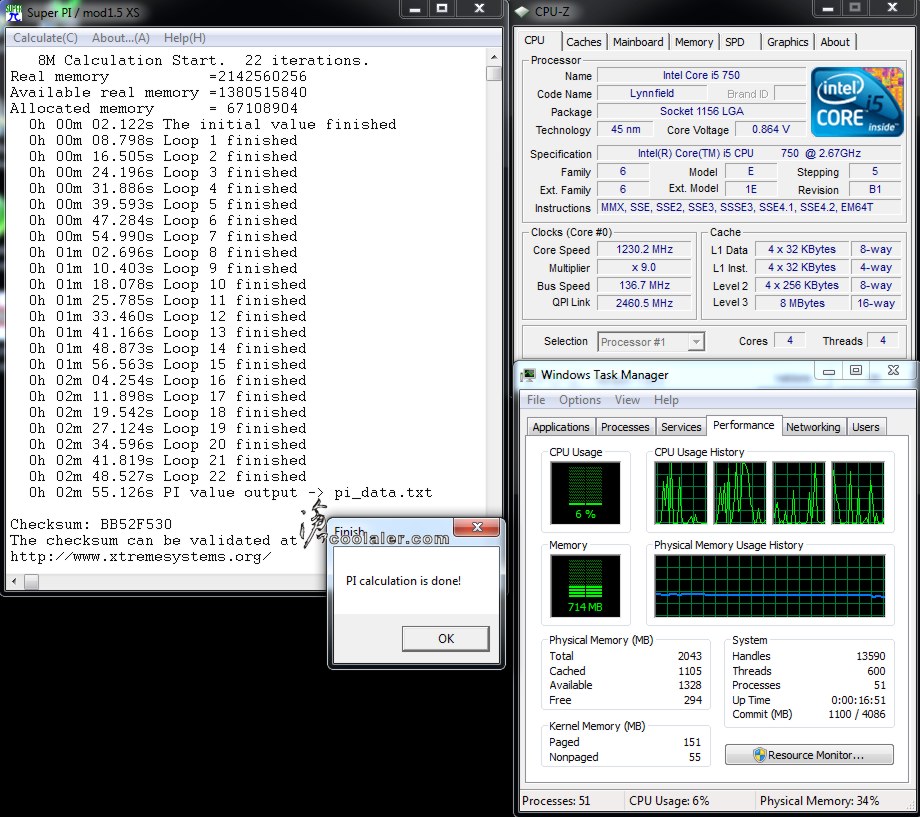Click the scroll up arrow in Super PI output

pos(494,58)
